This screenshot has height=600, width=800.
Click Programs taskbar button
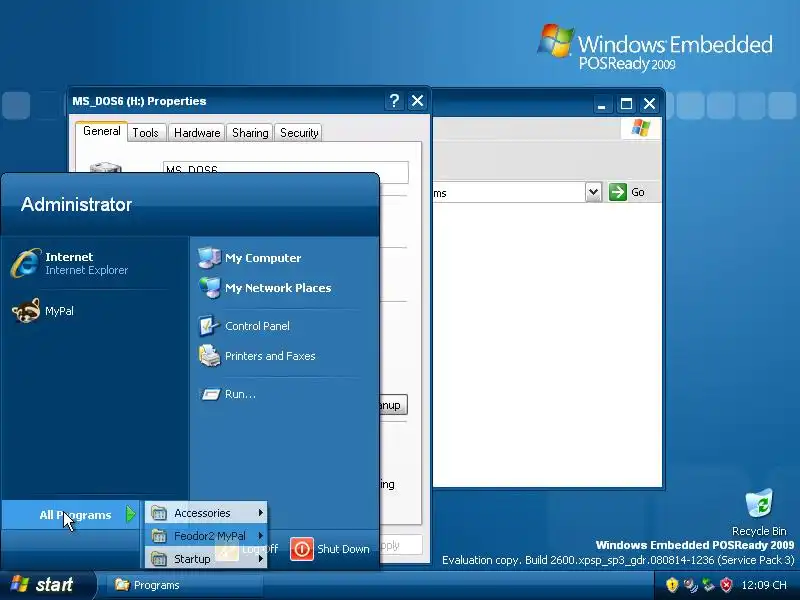[x=184, y=585]
